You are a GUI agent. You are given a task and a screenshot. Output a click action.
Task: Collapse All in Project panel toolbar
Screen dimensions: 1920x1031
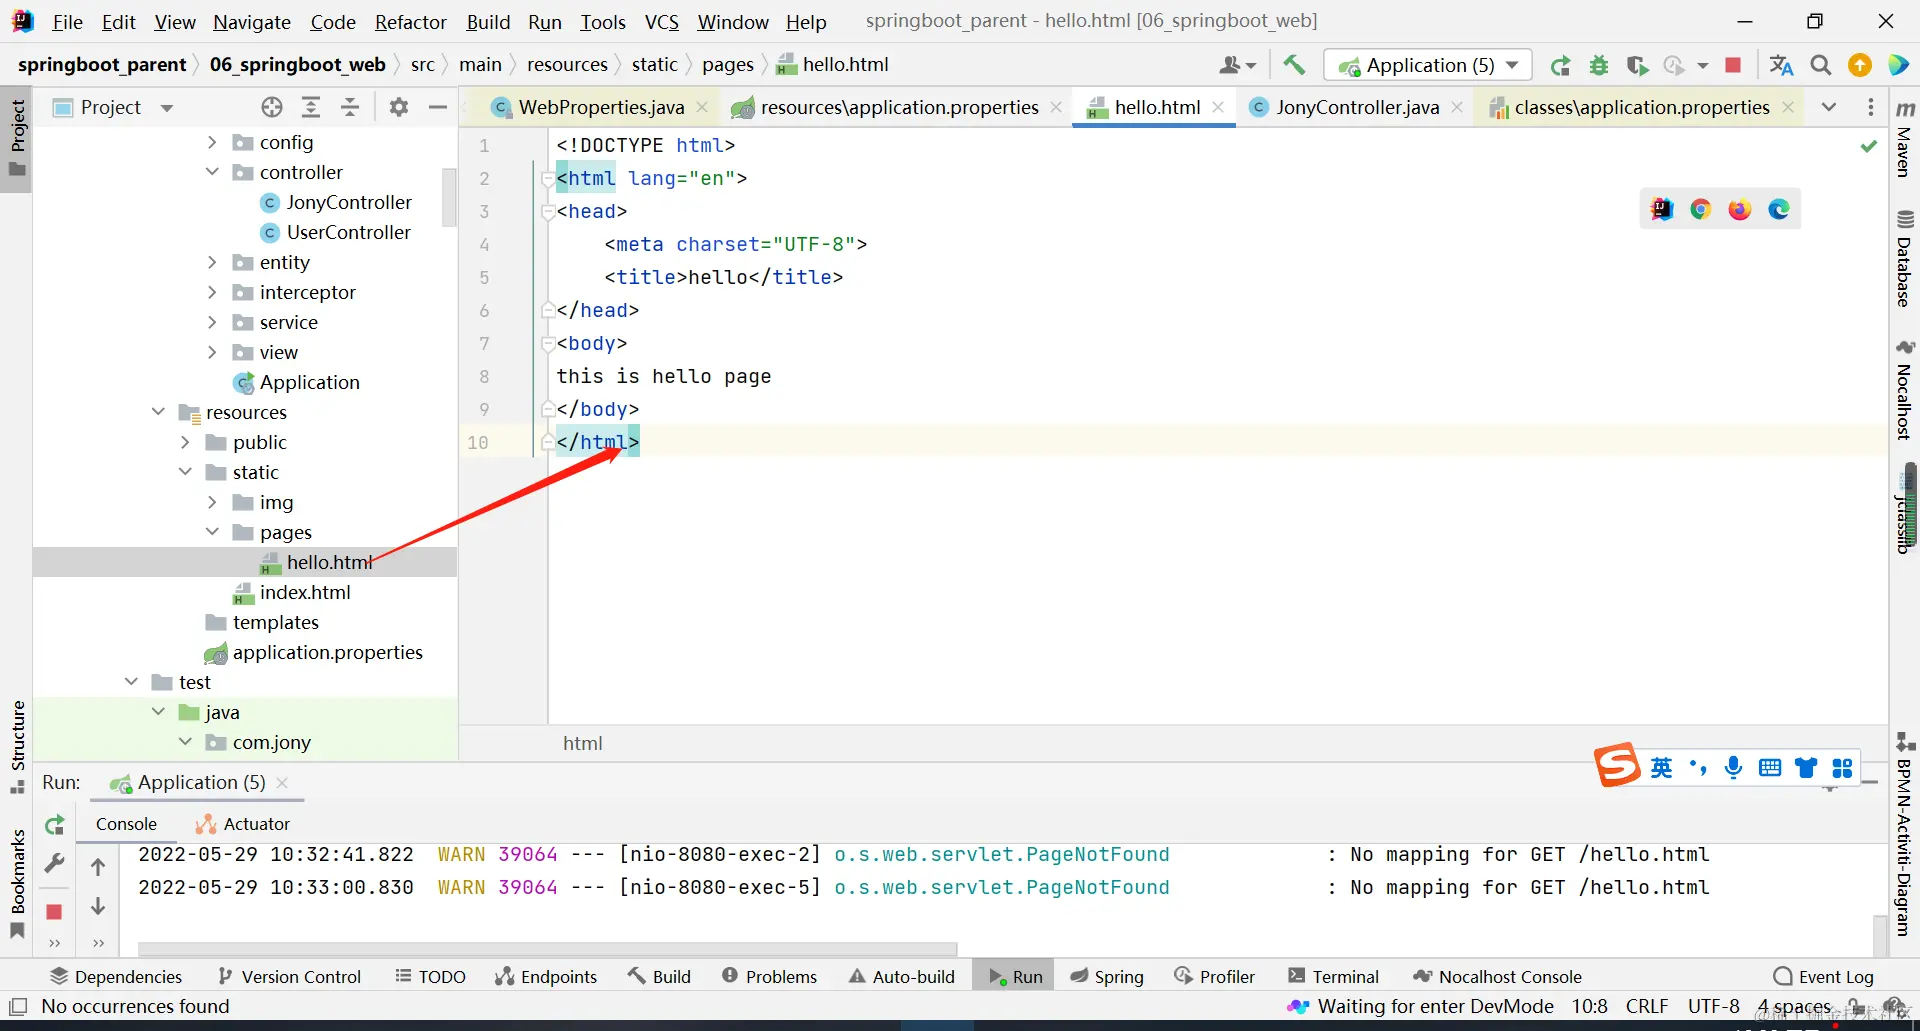pos(350,107)
